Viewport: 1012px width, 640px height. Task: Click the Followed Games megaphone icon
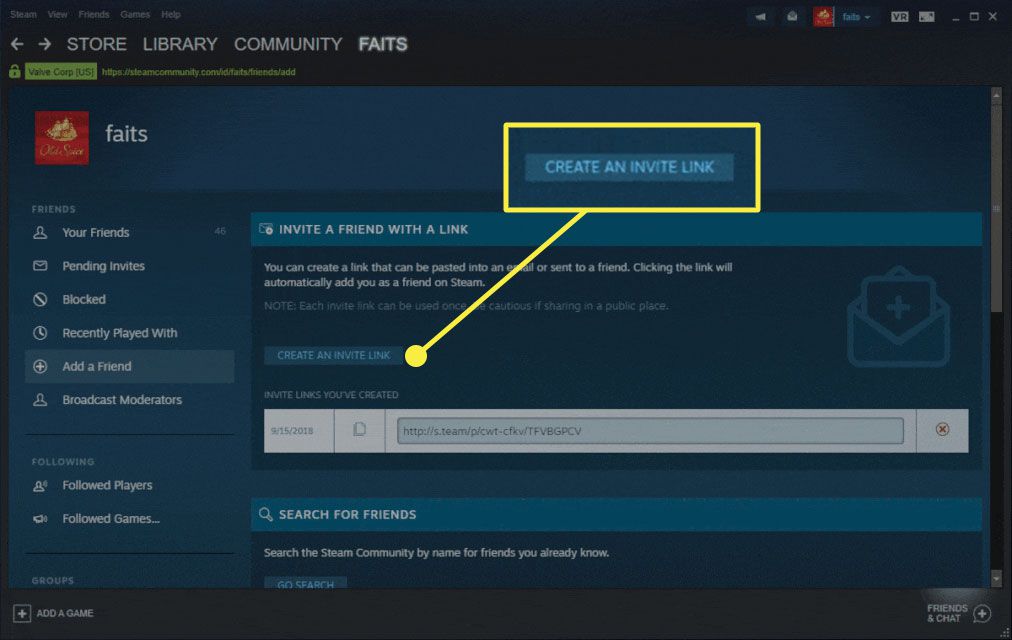(40, 519)
